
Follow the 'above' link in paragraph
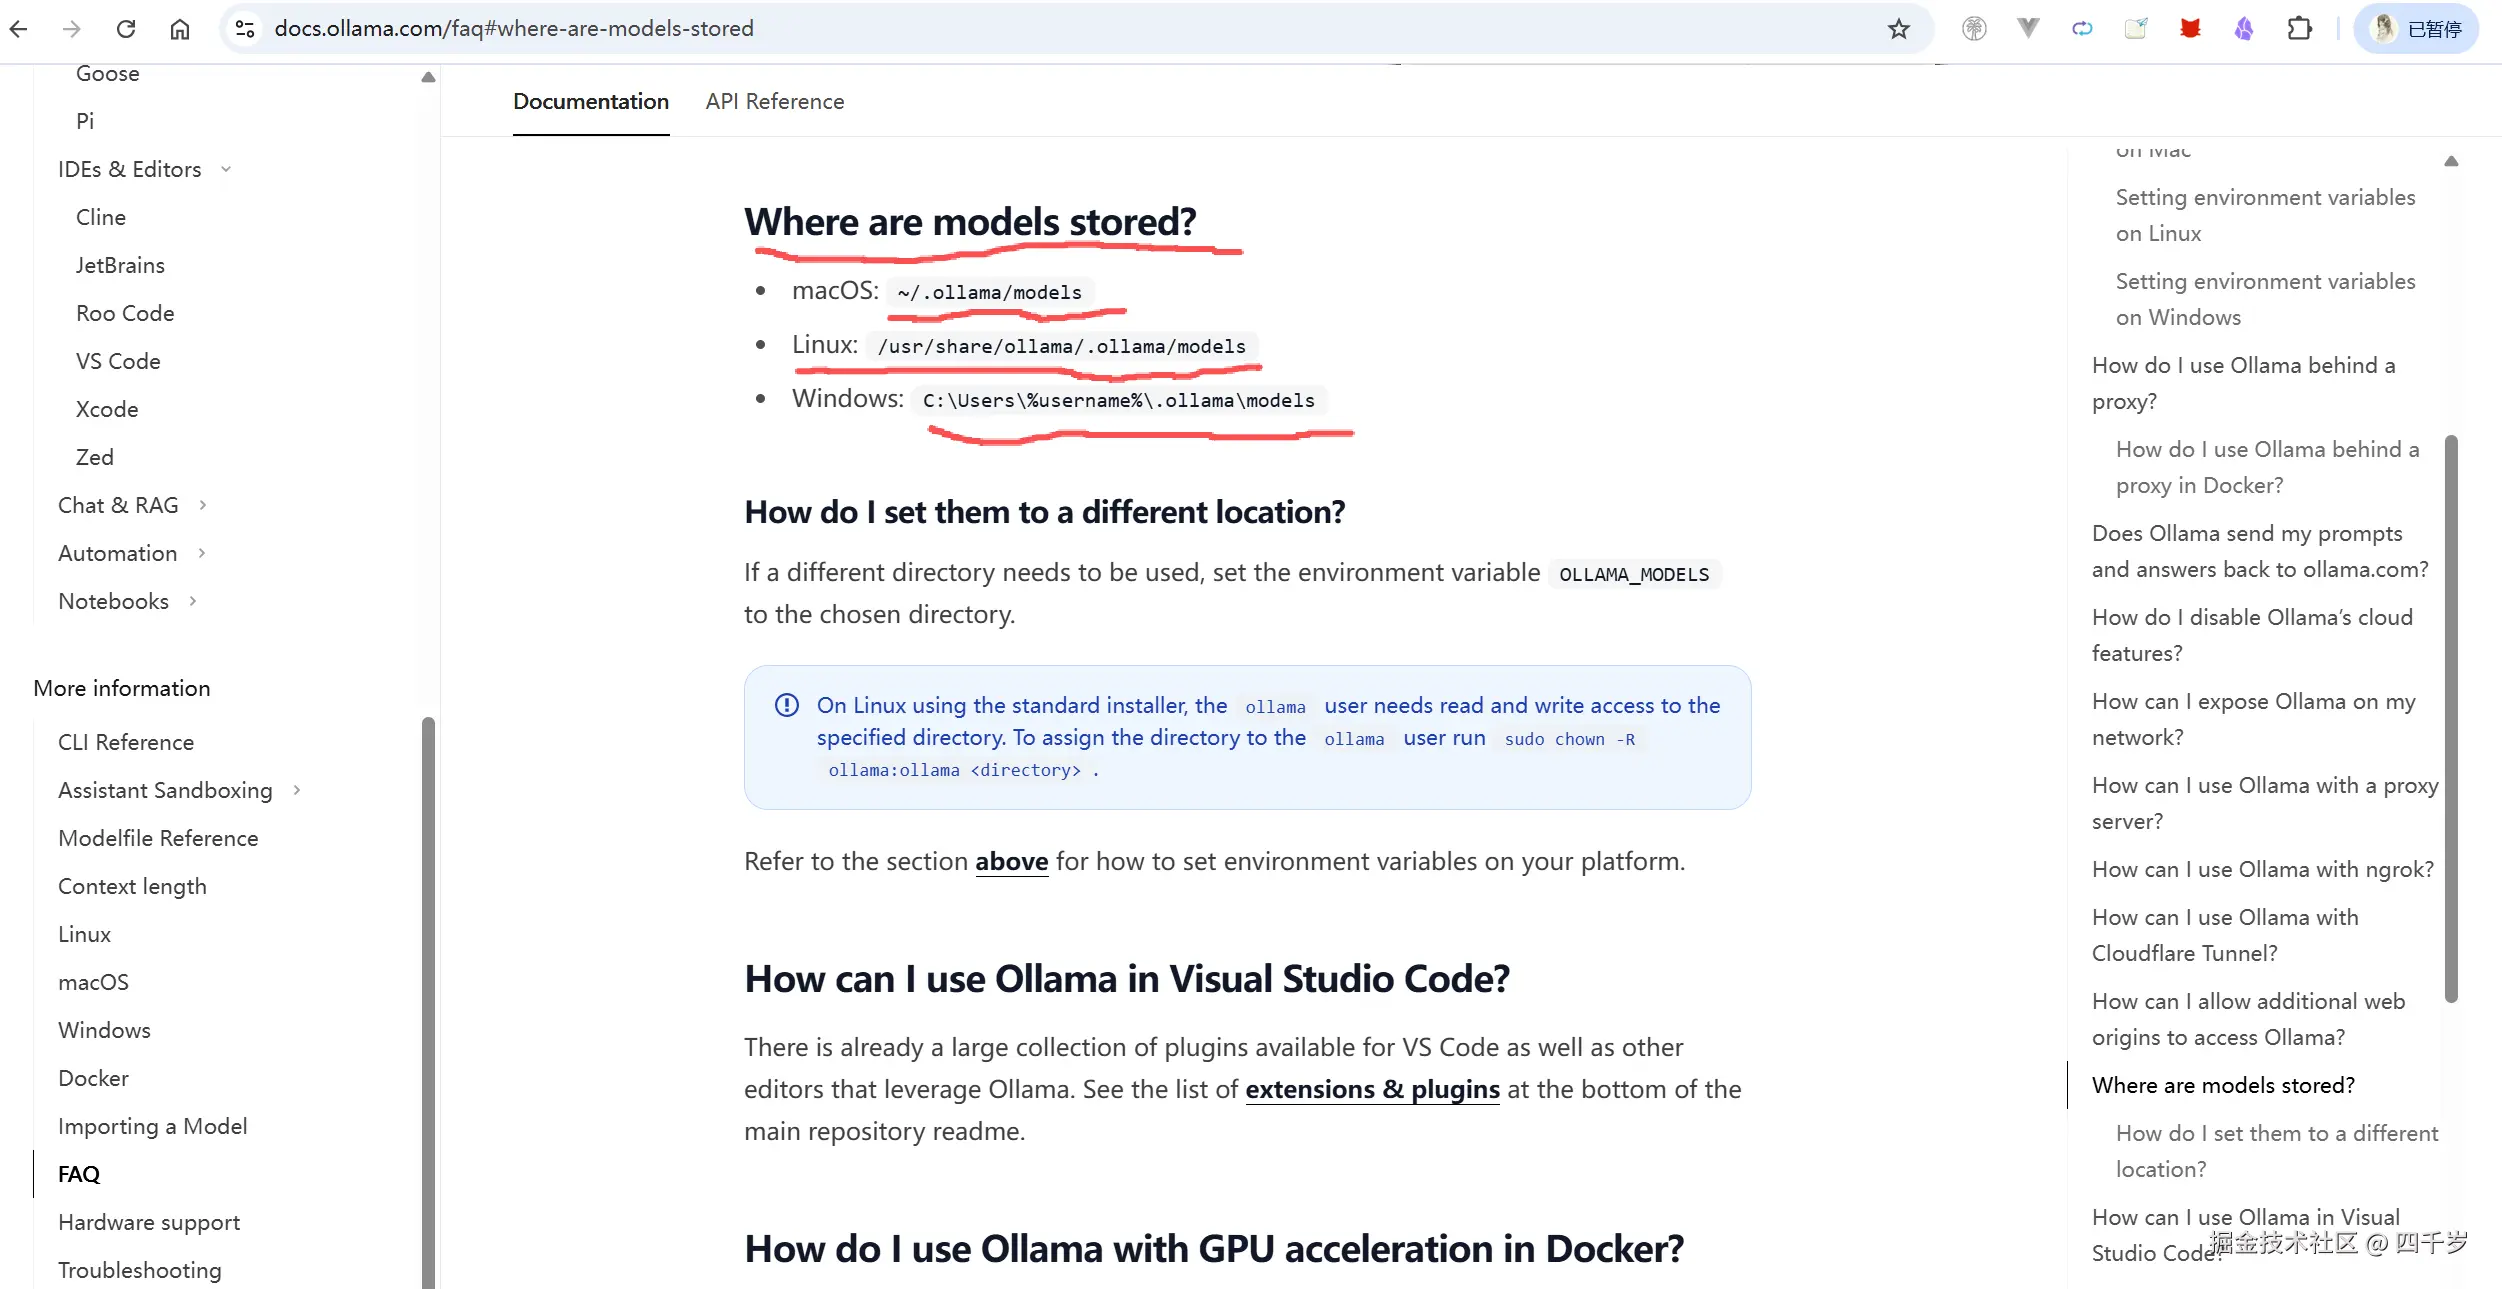coord(1011,861)
